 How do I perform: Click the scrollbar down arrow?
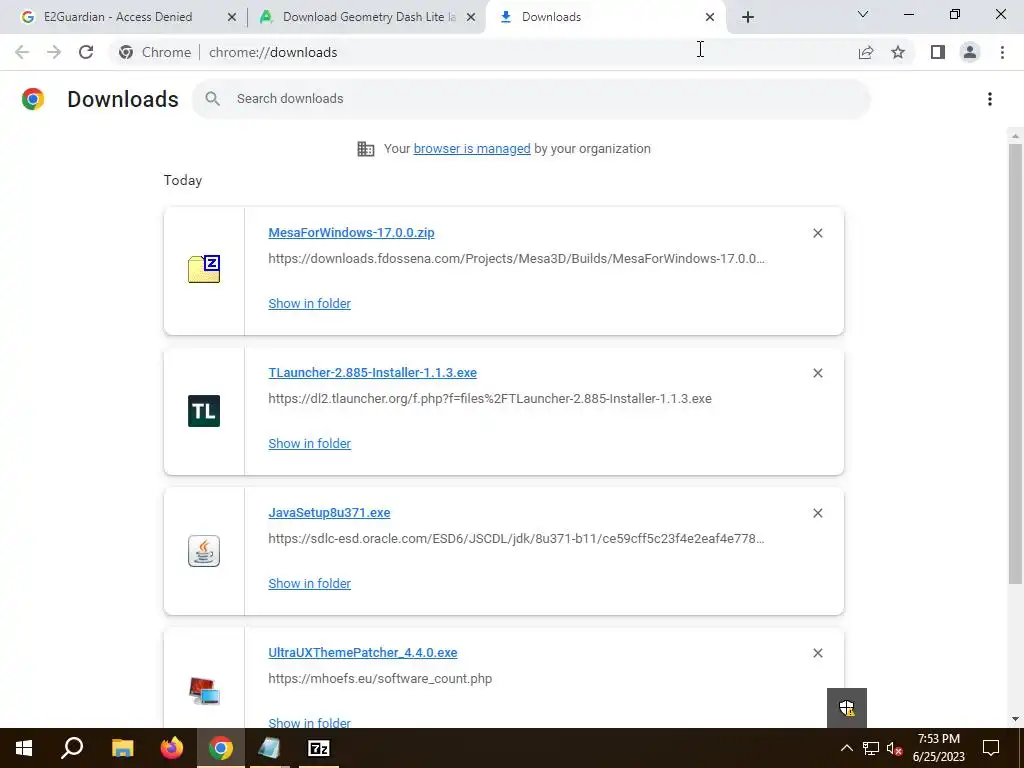(1015, 720)
